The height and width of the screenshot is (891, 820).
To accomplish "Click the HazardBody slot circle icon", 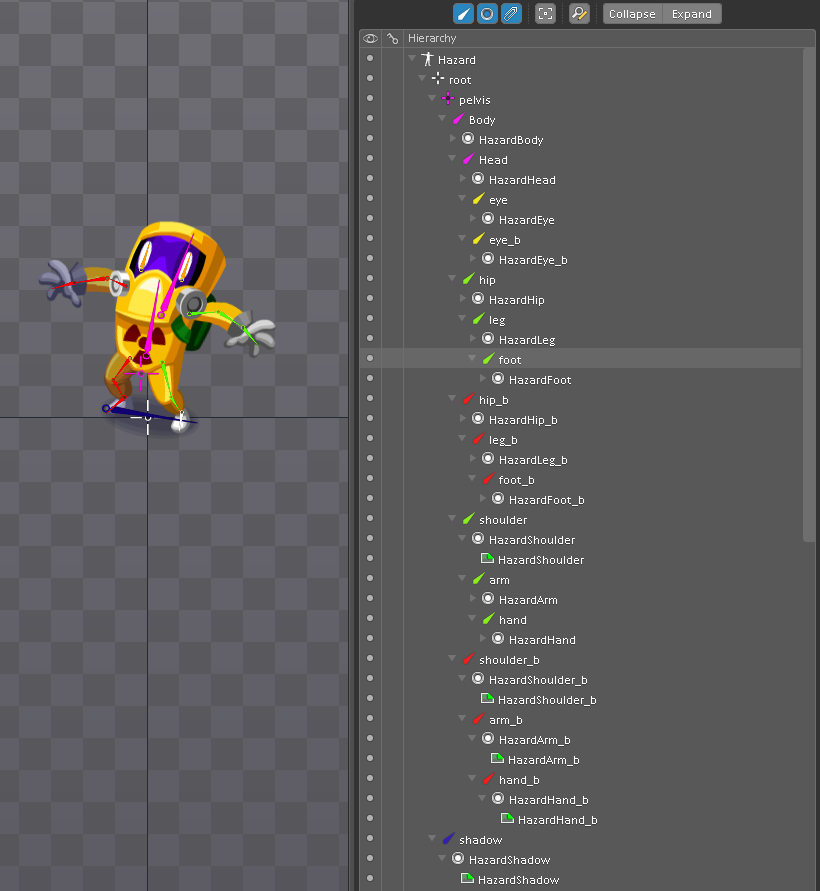I will [468, 139].
